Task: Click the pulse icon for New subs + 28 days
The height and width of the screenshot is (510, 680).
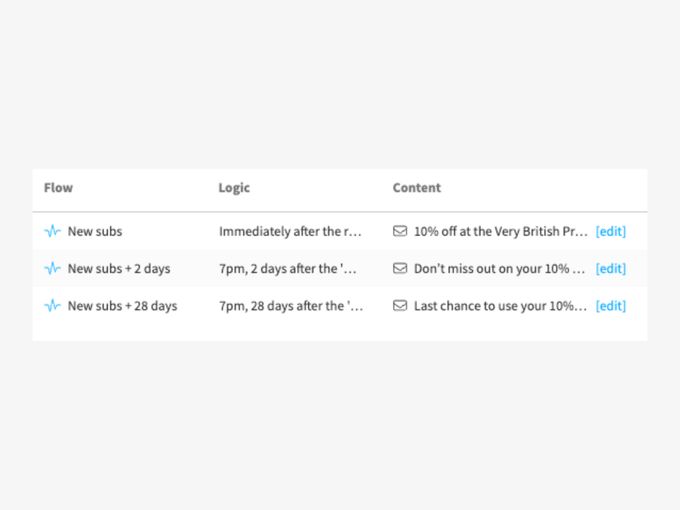Action: [x=53, y=305]
